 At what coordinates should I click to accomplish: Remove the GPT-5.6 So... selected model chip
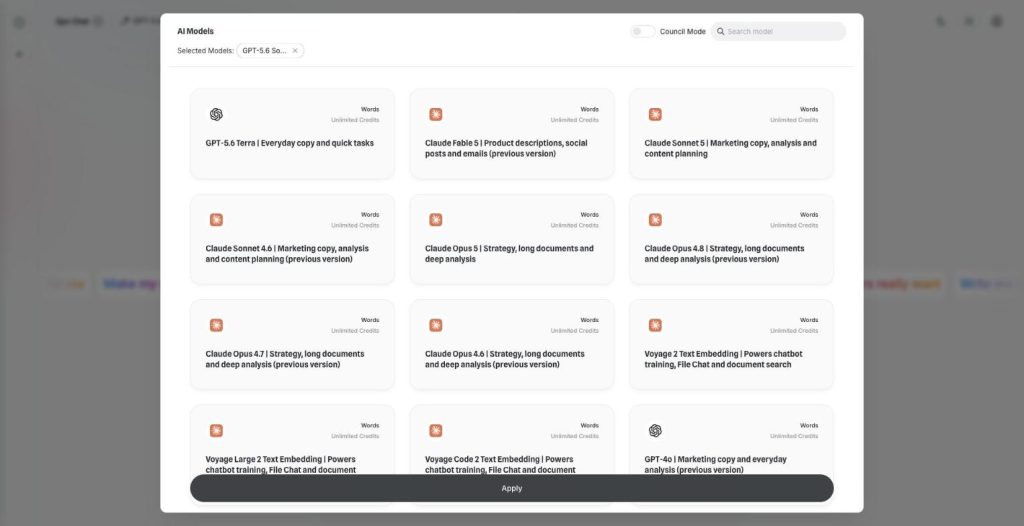(x=295, y=50)
